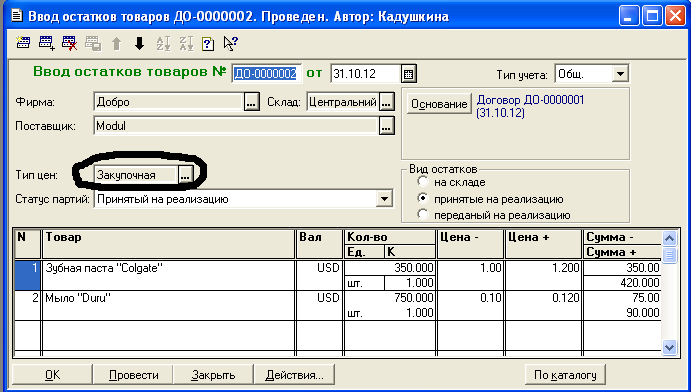This screenshot has height=392, width=691.
Task: Click the Основание button
Action: (439, 104)
